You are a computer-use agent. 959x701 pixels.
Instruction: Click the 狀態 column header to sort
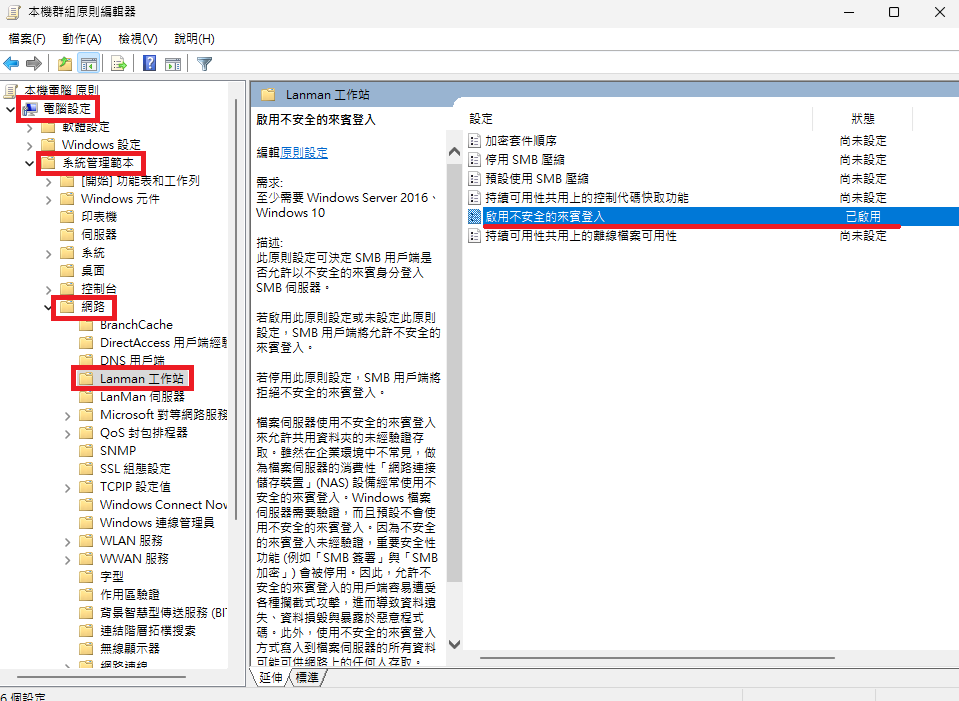coord(862,118)
